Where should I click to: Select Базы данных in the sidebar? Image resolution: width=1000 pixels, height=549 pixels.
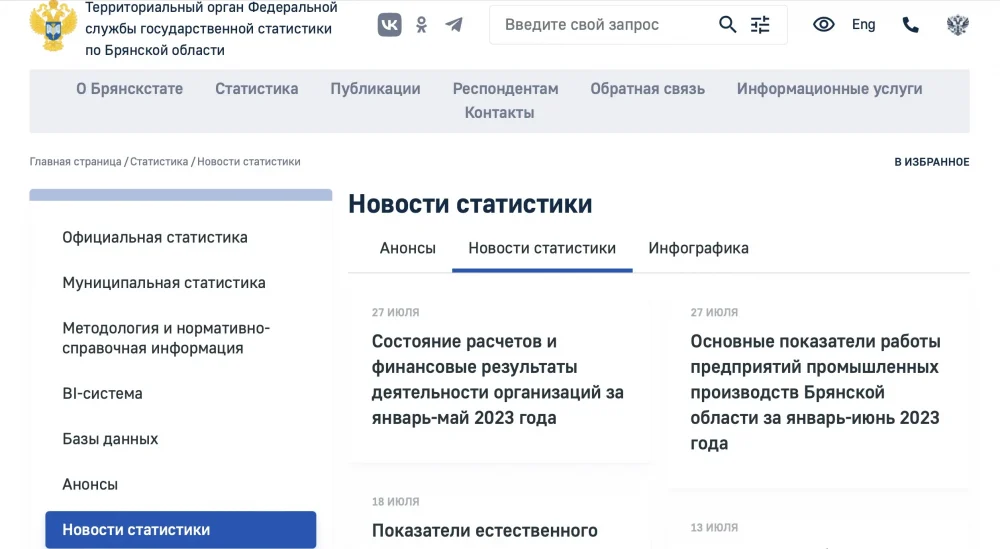pos(110,439)
